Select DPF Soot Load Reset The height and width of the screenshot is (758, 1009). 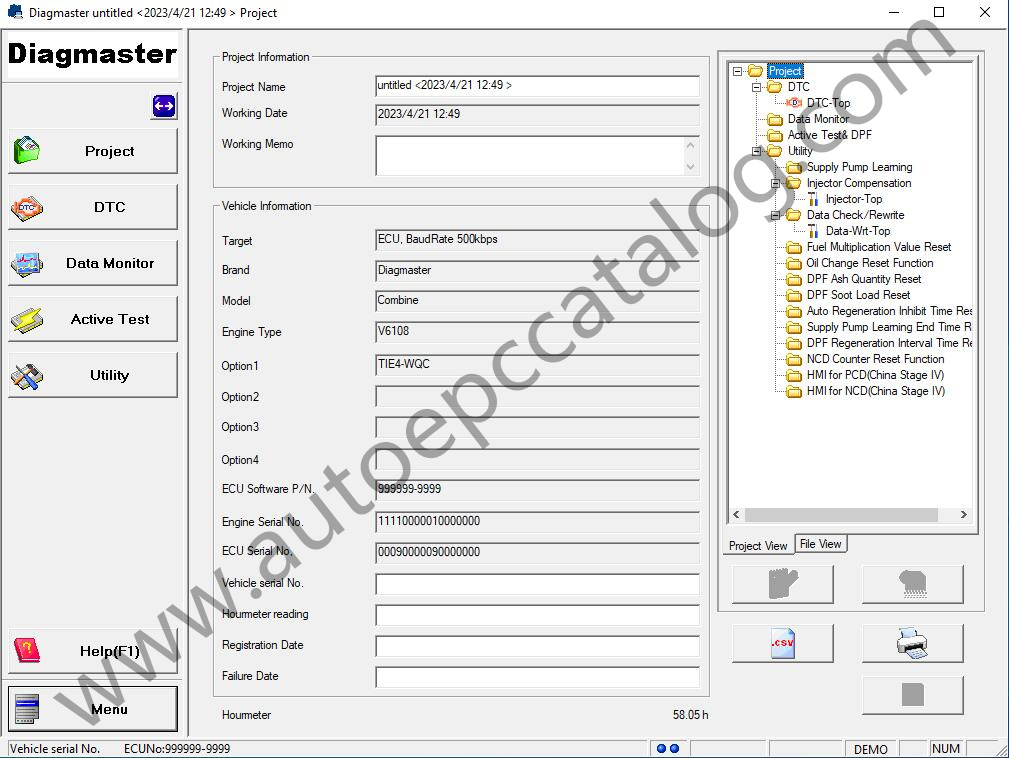[858, 295]
